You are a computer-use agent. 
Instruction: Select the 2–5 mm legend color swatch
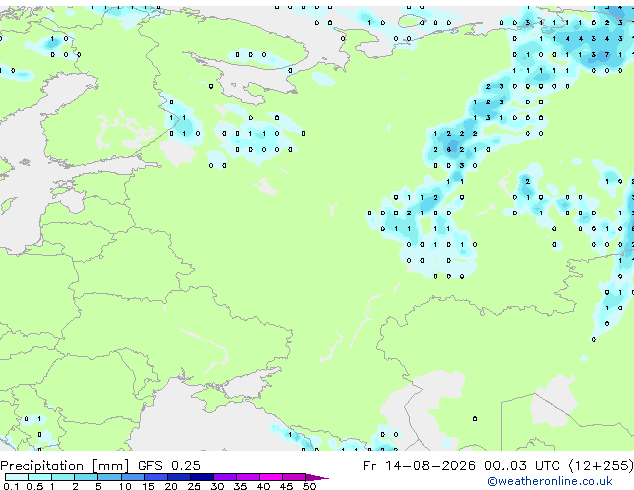coord(86,477)
